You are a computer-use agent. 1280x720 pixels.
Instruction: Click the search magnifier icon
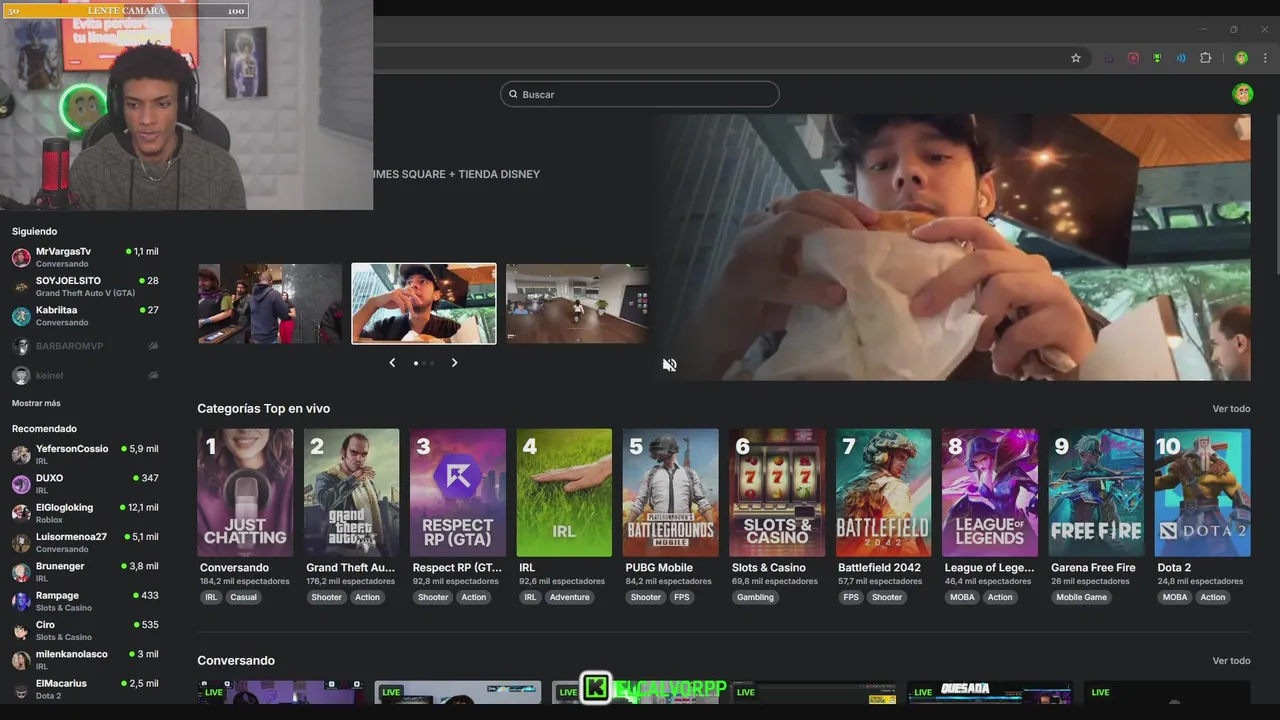(513, 94)
